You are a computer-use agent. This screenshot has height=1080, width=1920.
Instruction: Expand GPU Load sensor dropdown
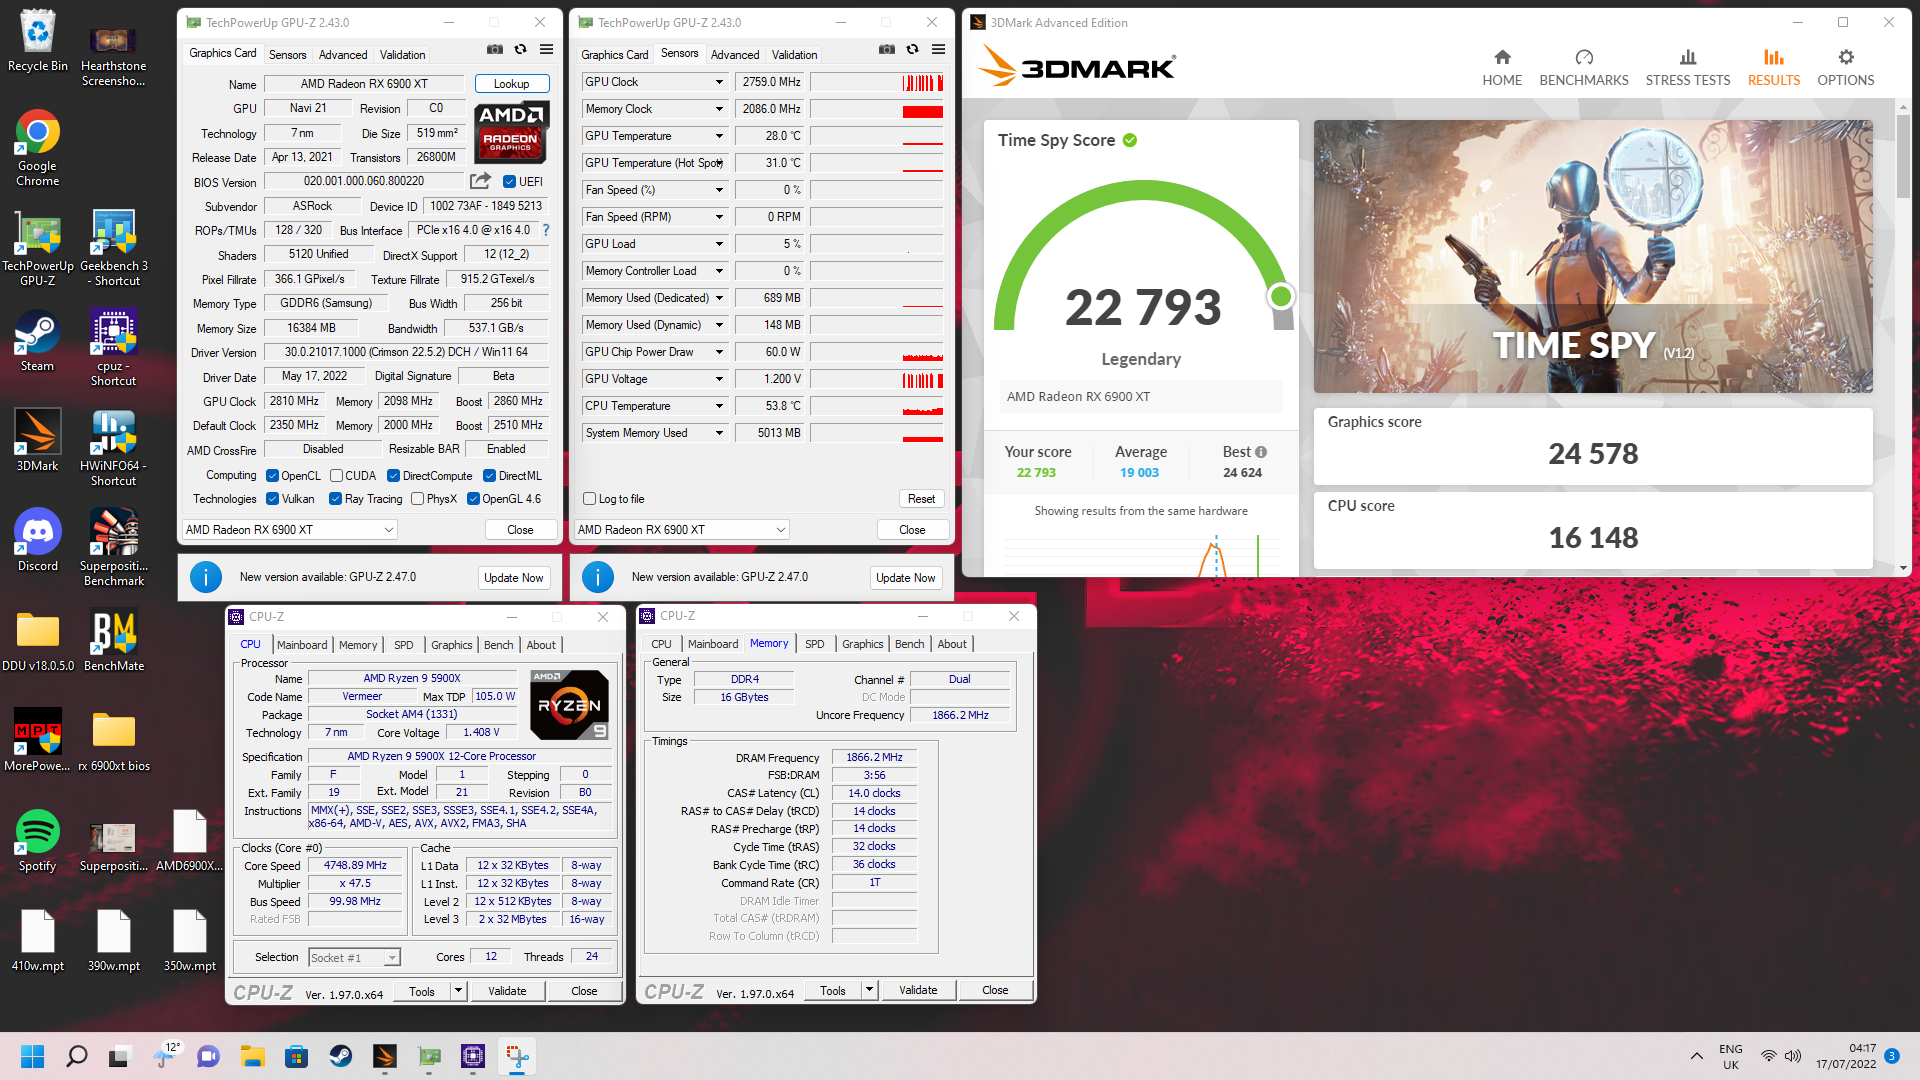pyautogui.click(x=718, y=244)
